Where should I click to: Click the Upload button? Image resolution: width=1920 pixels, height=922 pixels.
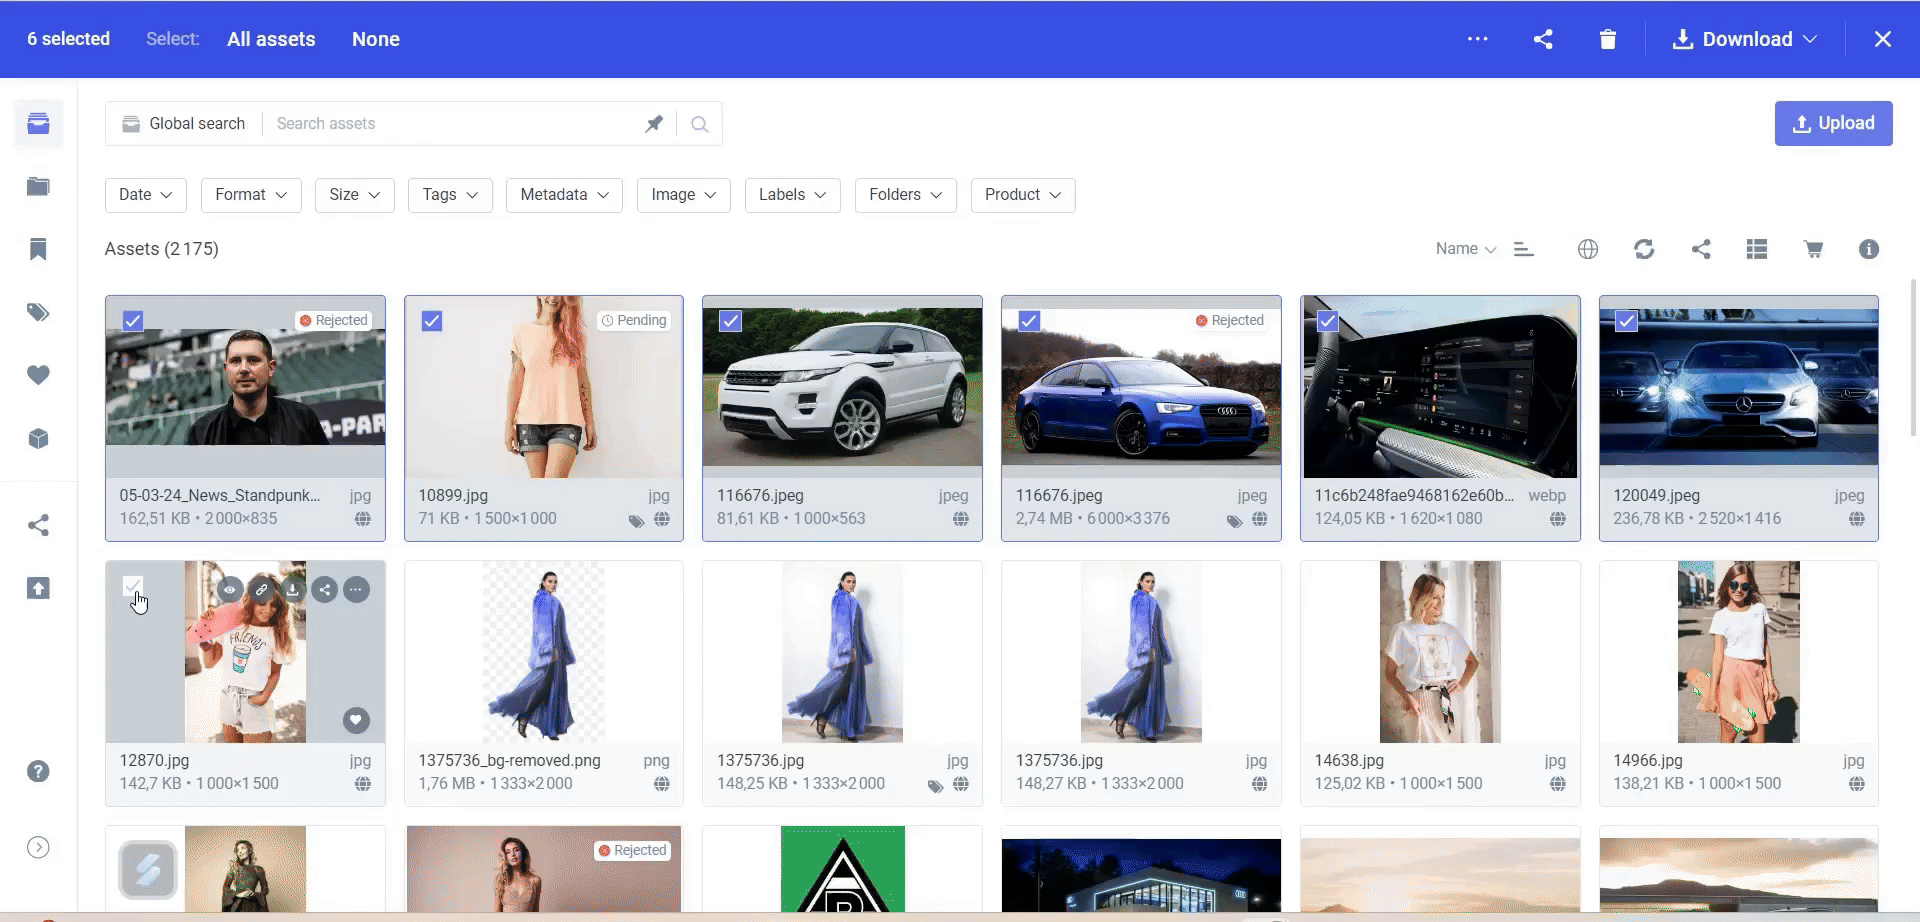click(1833, 123)
